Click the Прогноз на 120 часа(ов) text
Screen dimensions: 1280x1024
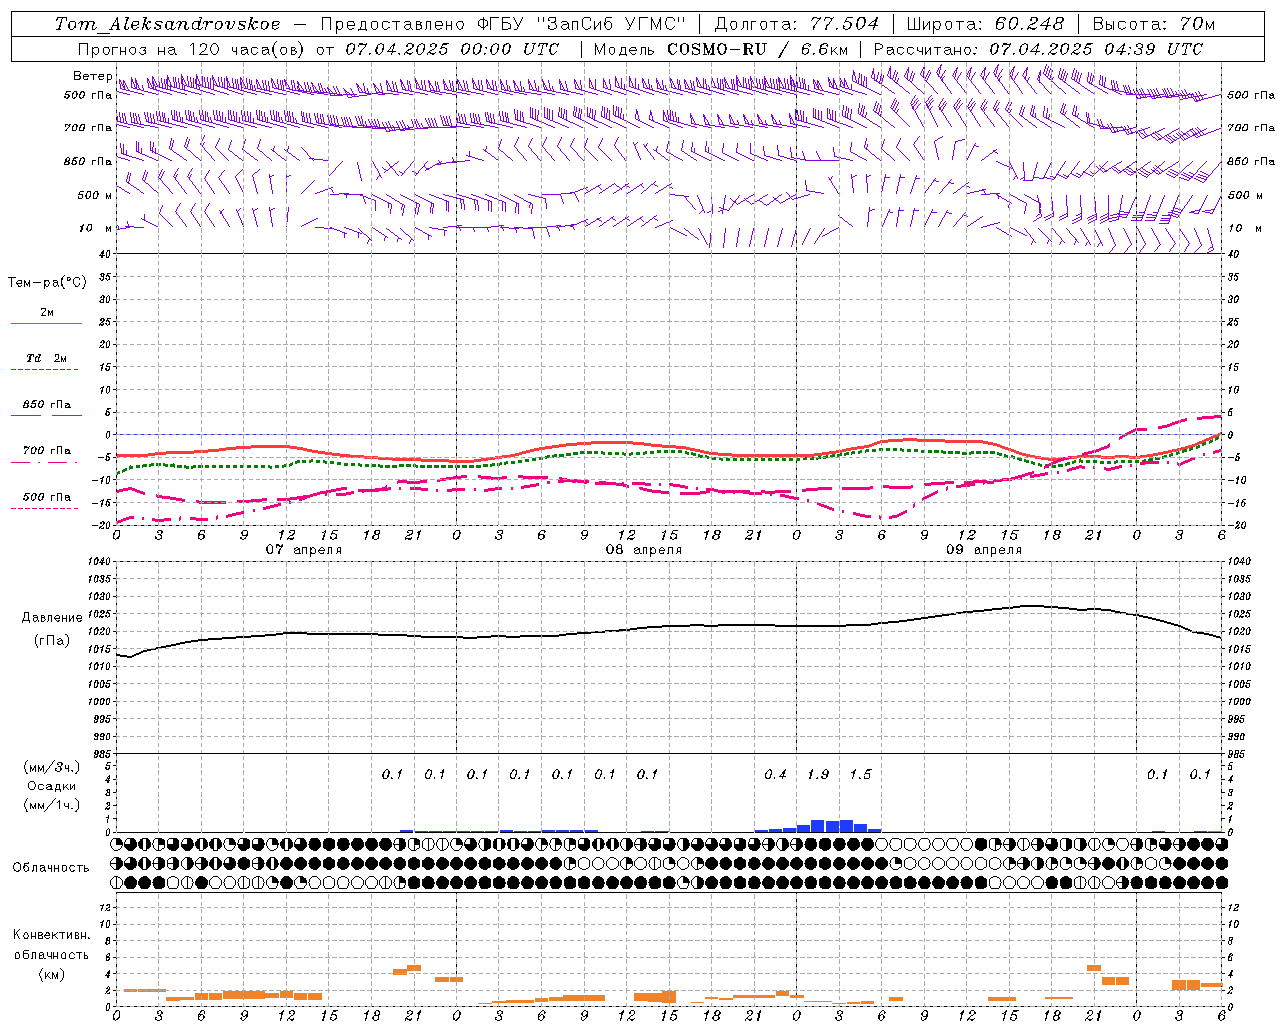[192, 49]
